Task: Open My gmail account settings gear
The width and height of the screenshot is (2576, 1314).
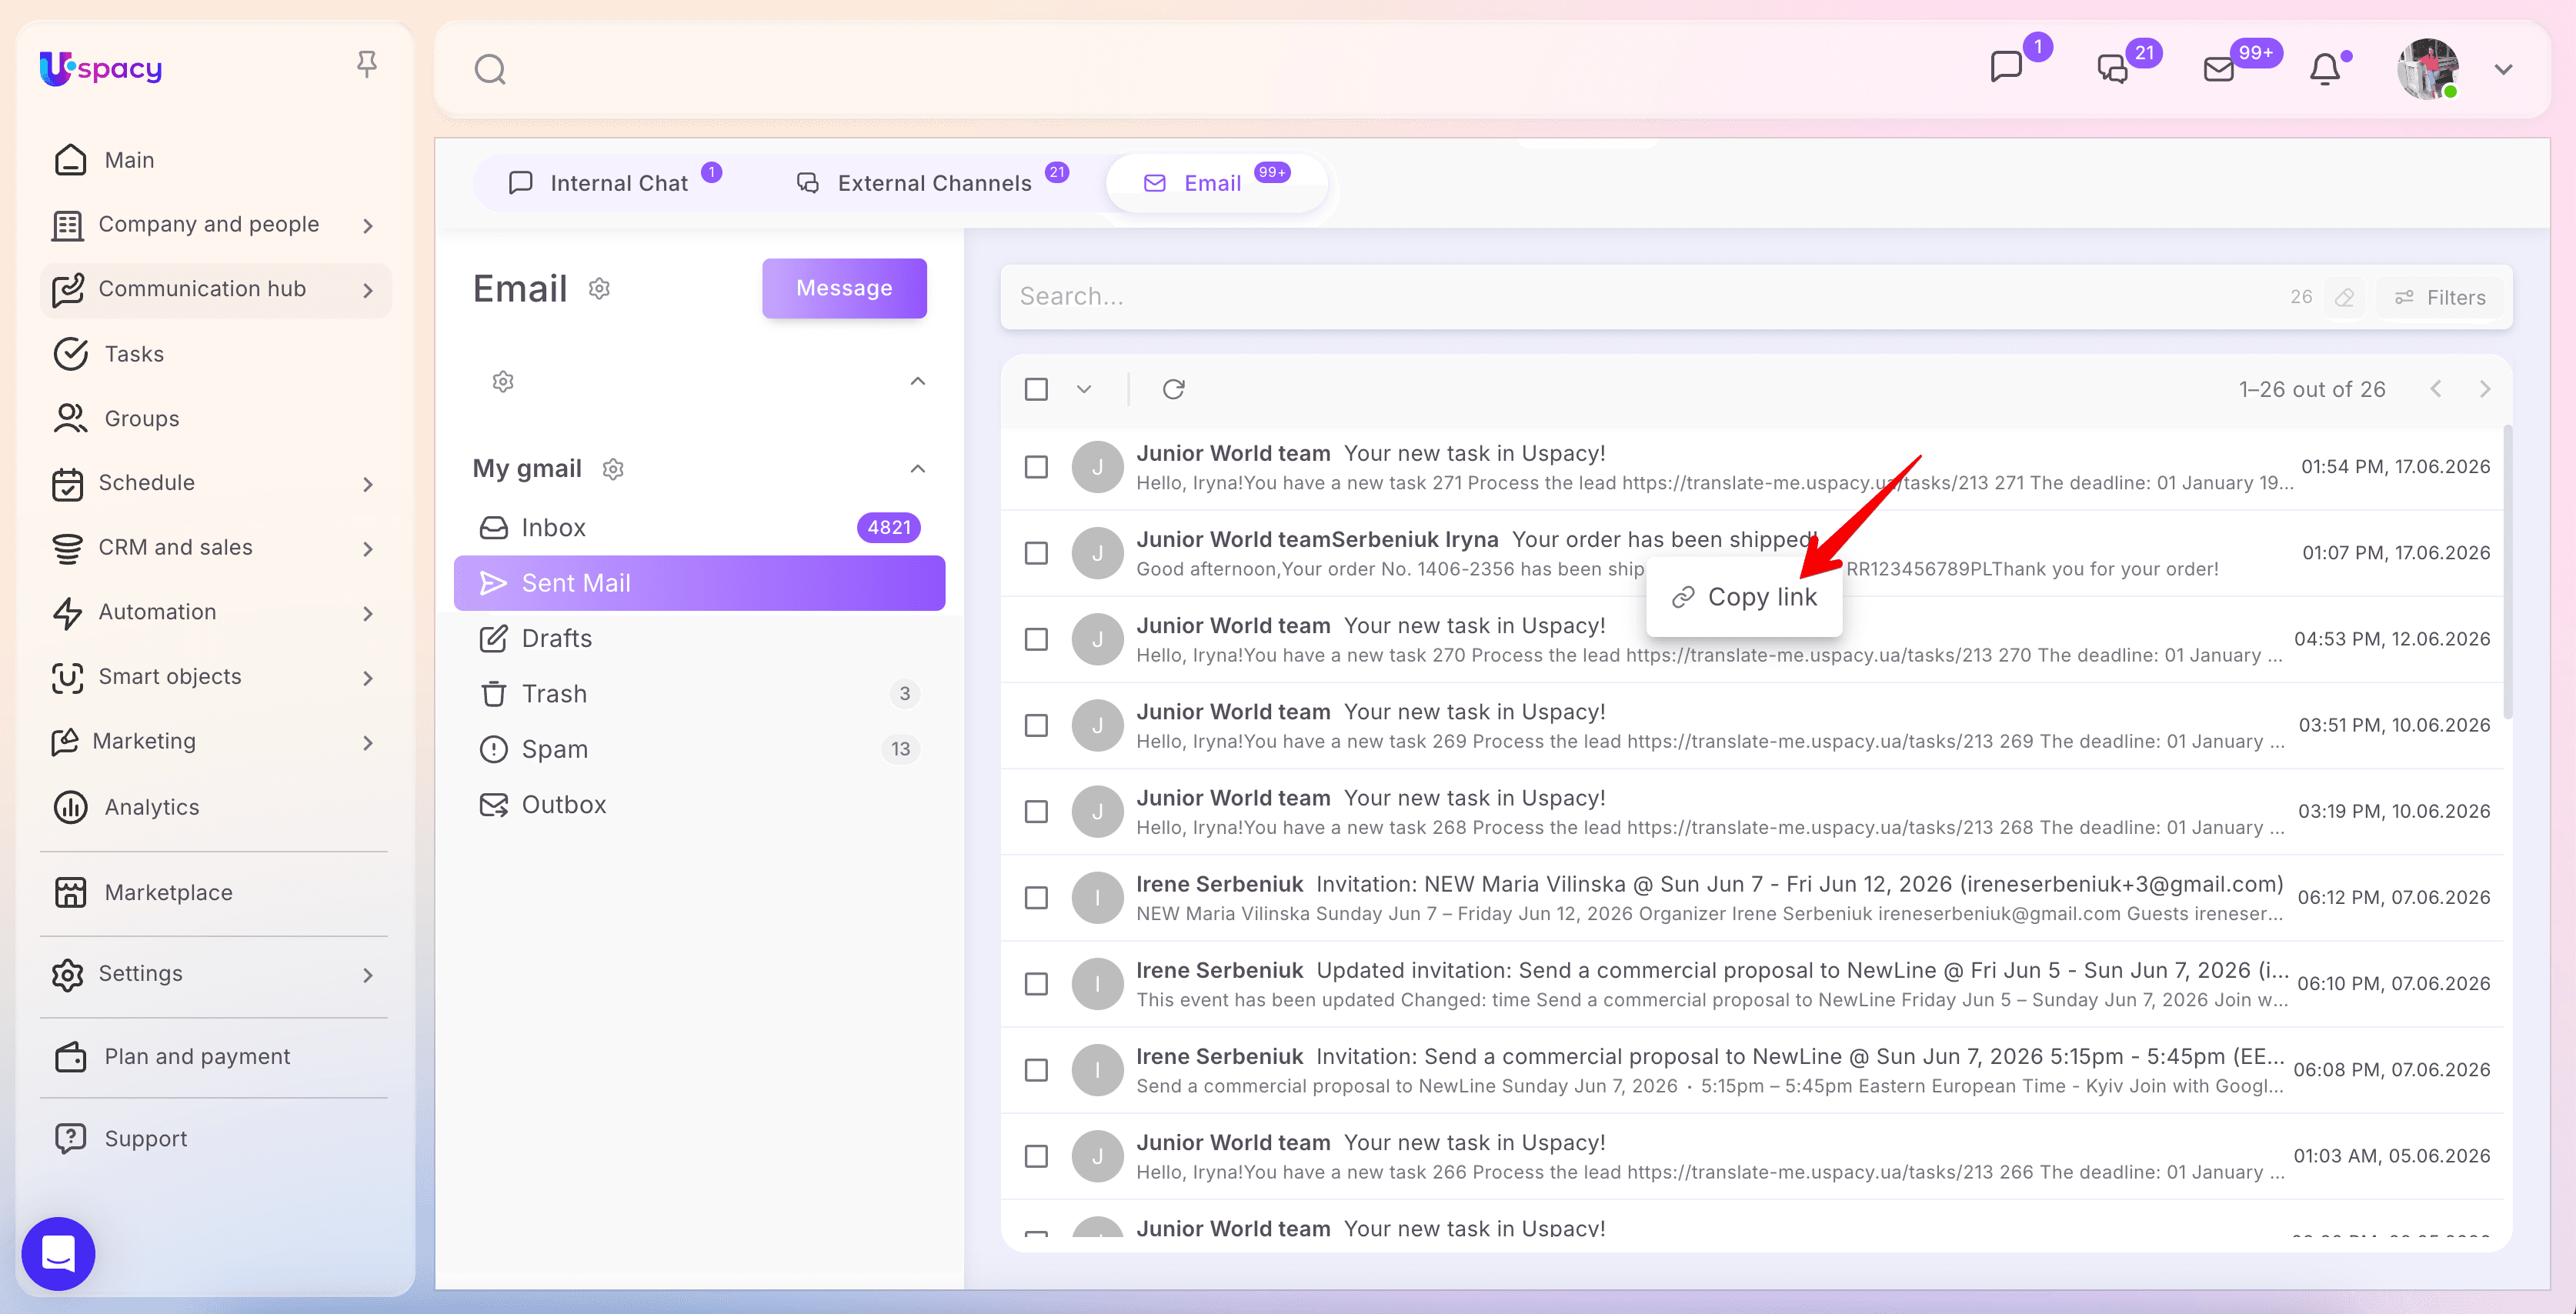Action: (613, 469)
